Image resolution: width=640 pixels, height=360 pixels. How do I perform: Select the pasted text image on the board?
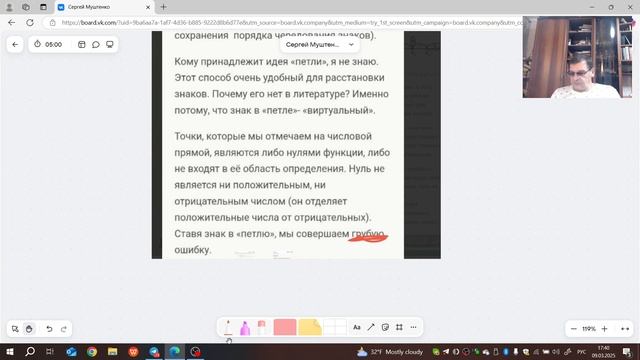point(296,144)
